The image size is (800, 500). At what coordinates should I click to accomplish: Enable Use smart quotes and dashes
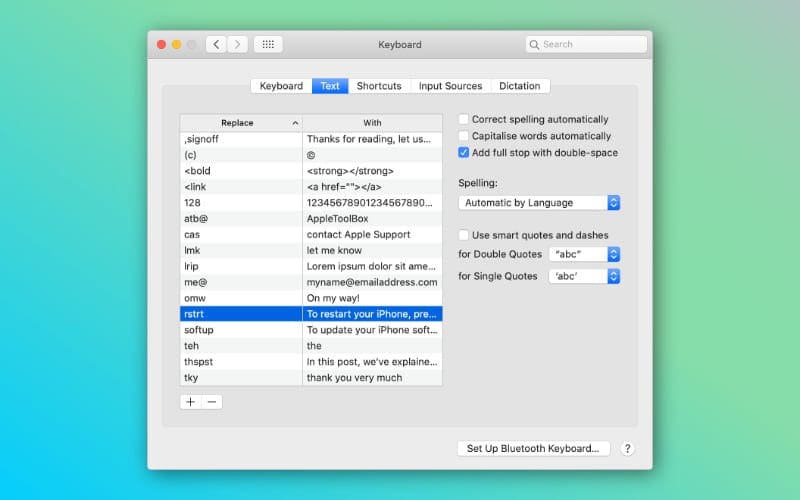point(463,235)
